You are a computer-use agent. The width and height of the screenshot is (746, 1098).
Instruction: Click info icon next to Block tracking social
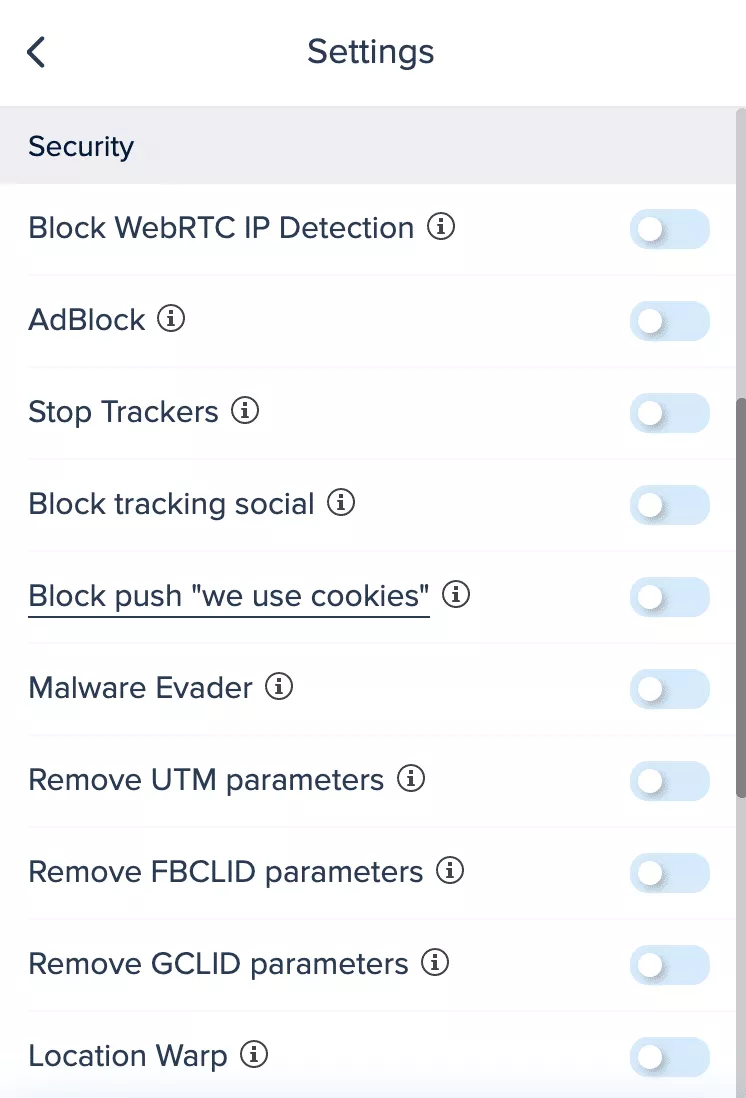click(x=341, y=503)
